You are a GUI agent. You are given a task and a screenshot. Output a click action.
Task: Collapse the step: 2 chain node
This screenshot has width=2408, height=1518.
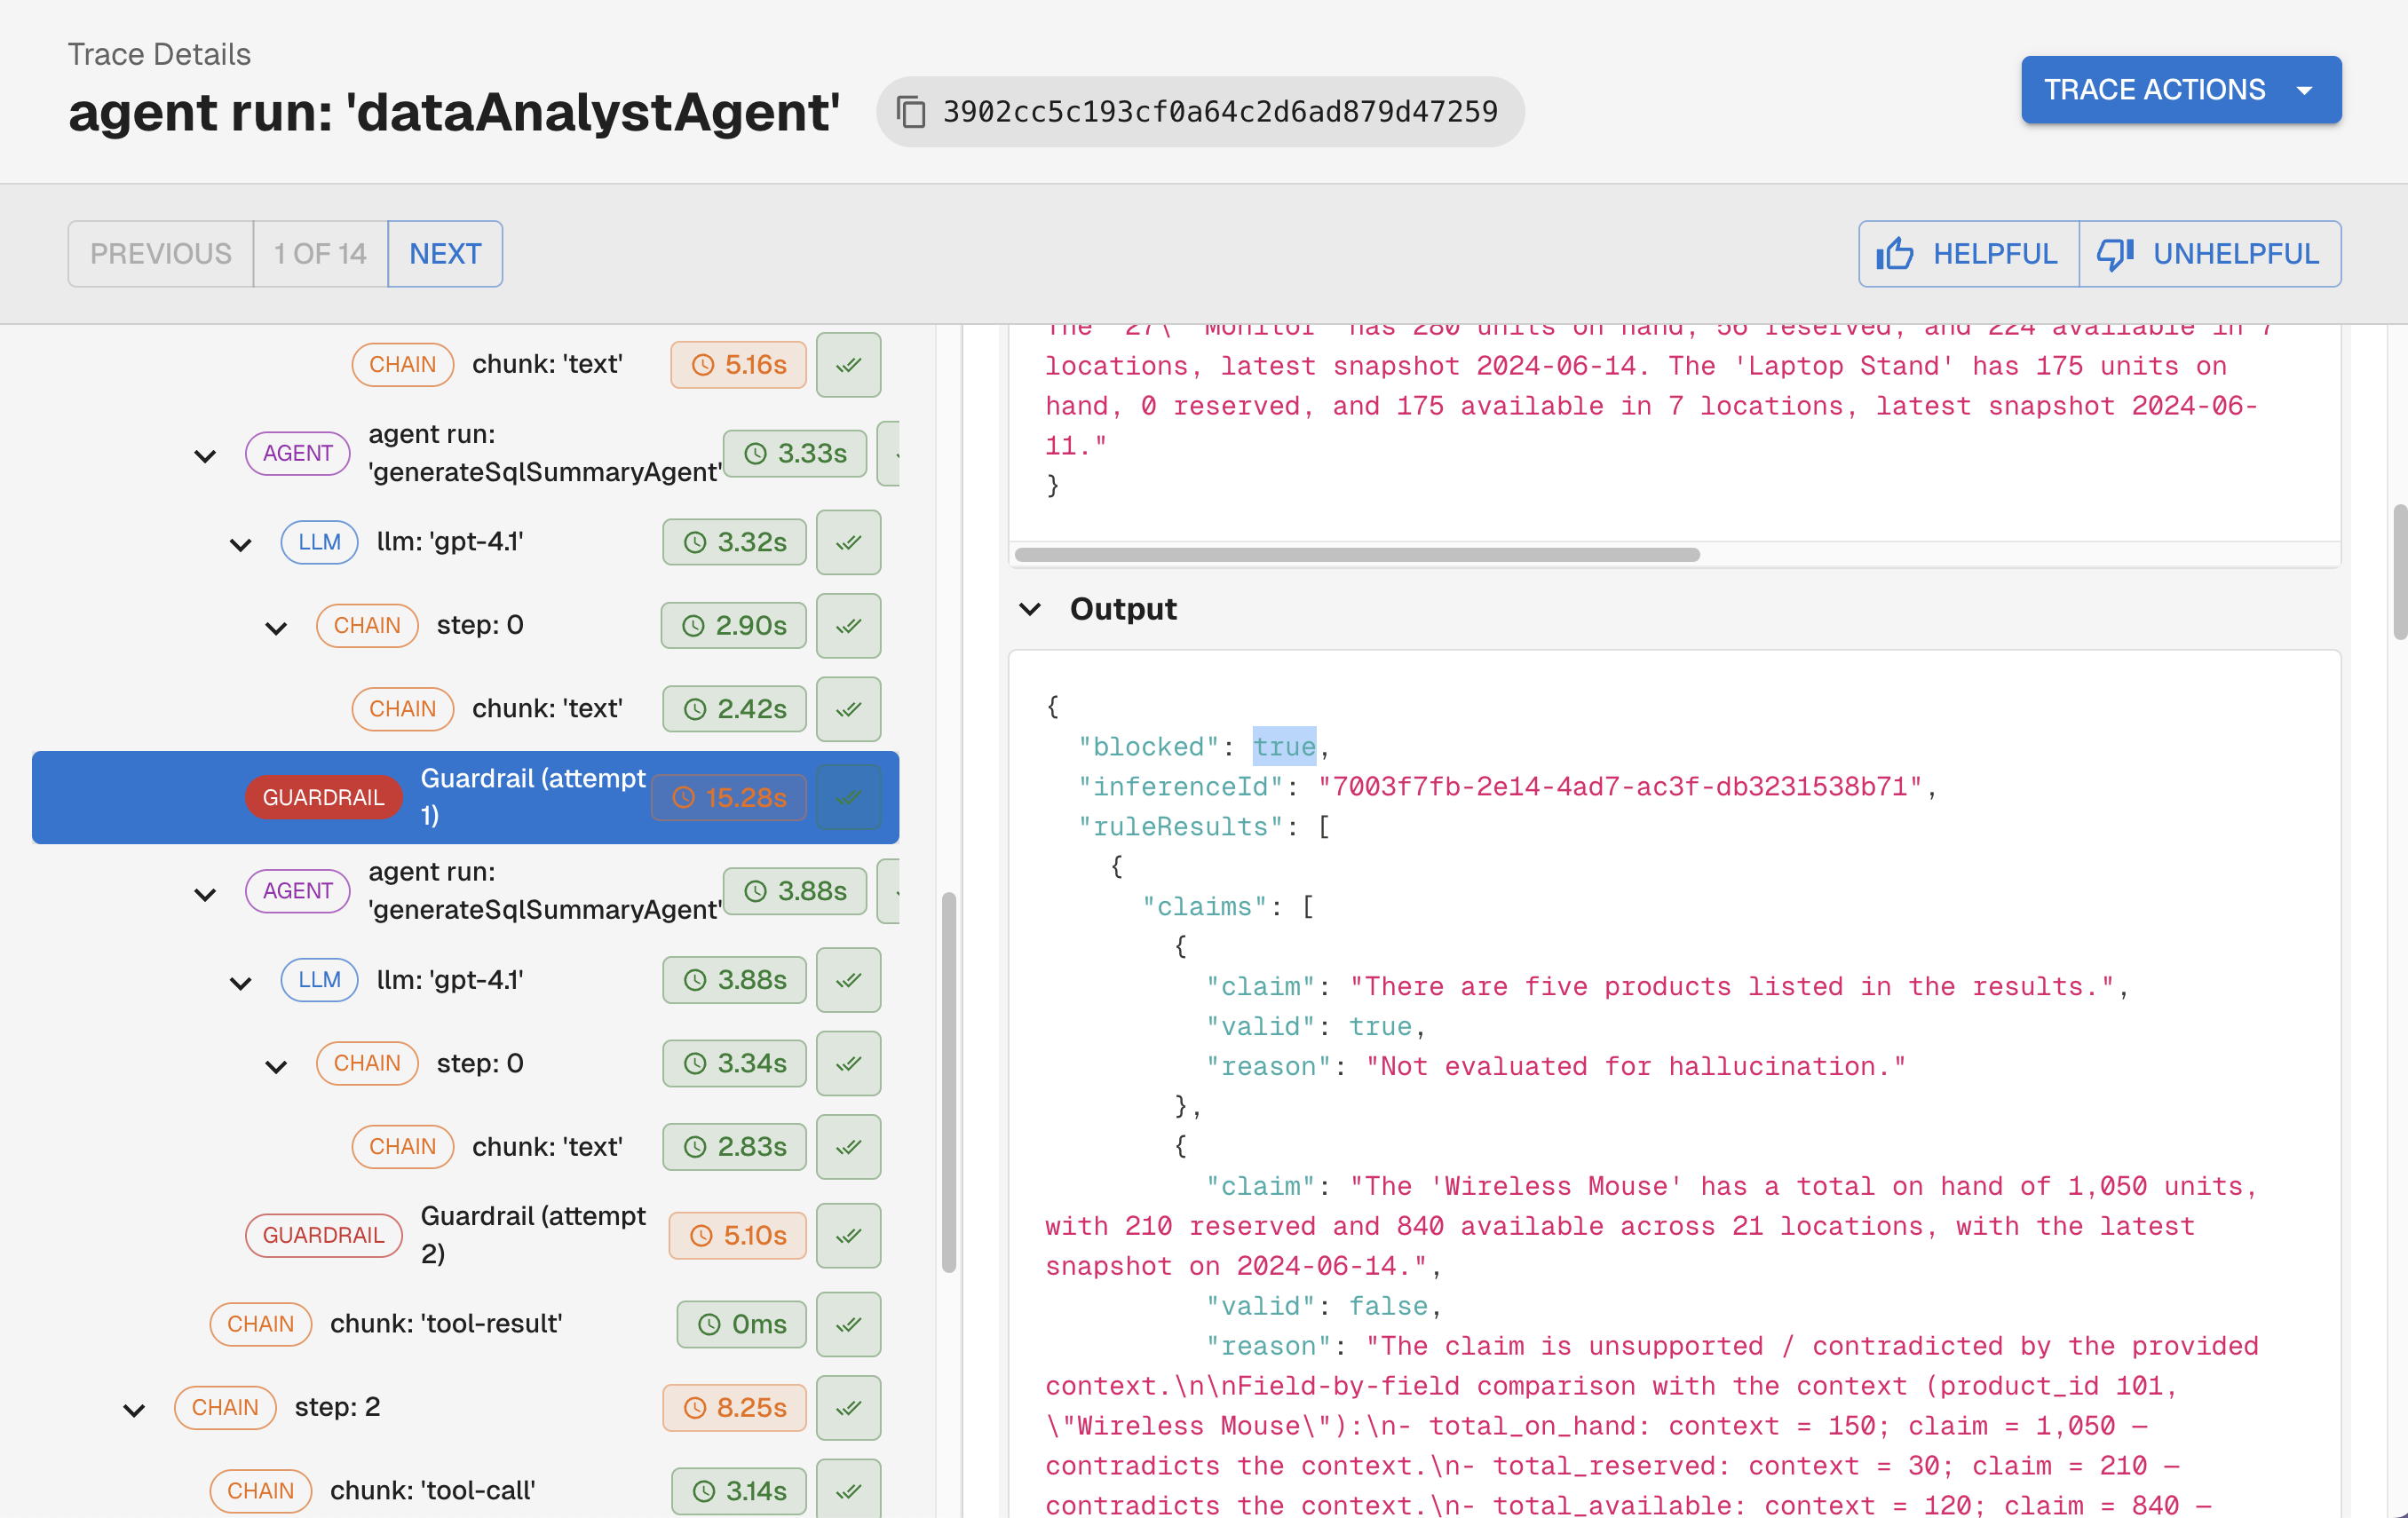coord(134,1409)
